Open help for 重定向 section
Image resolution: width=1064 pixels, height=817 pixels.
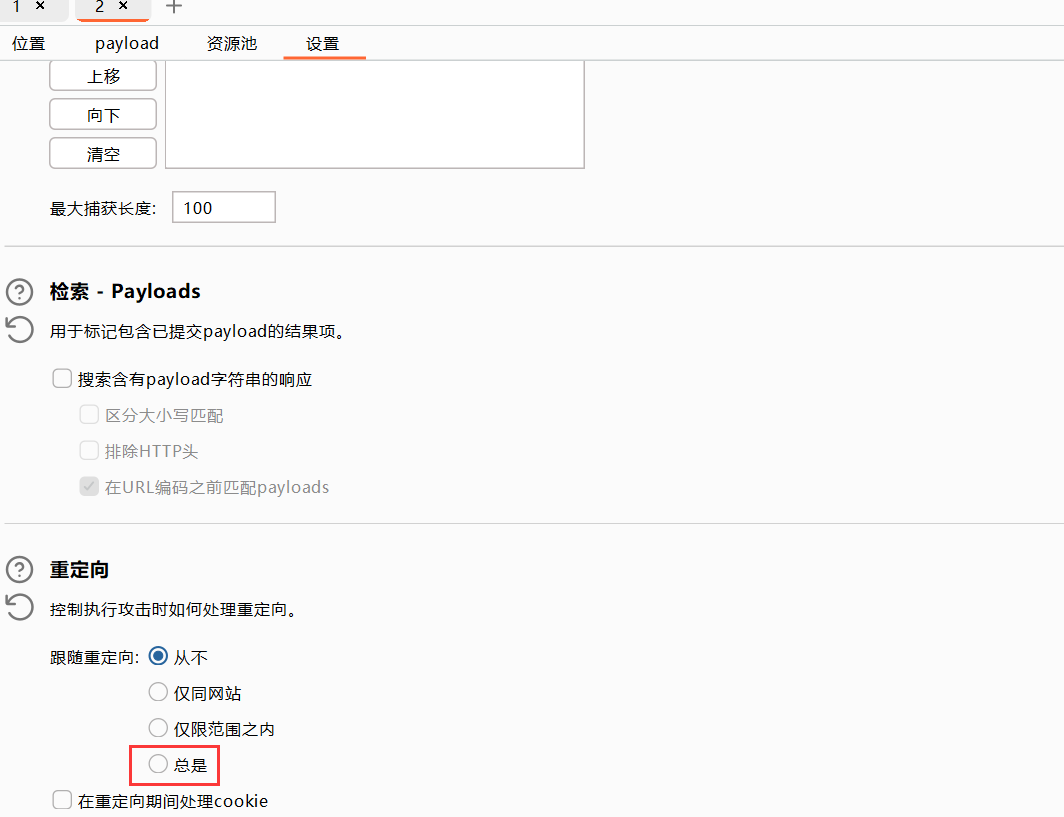(x=19, y=570)
